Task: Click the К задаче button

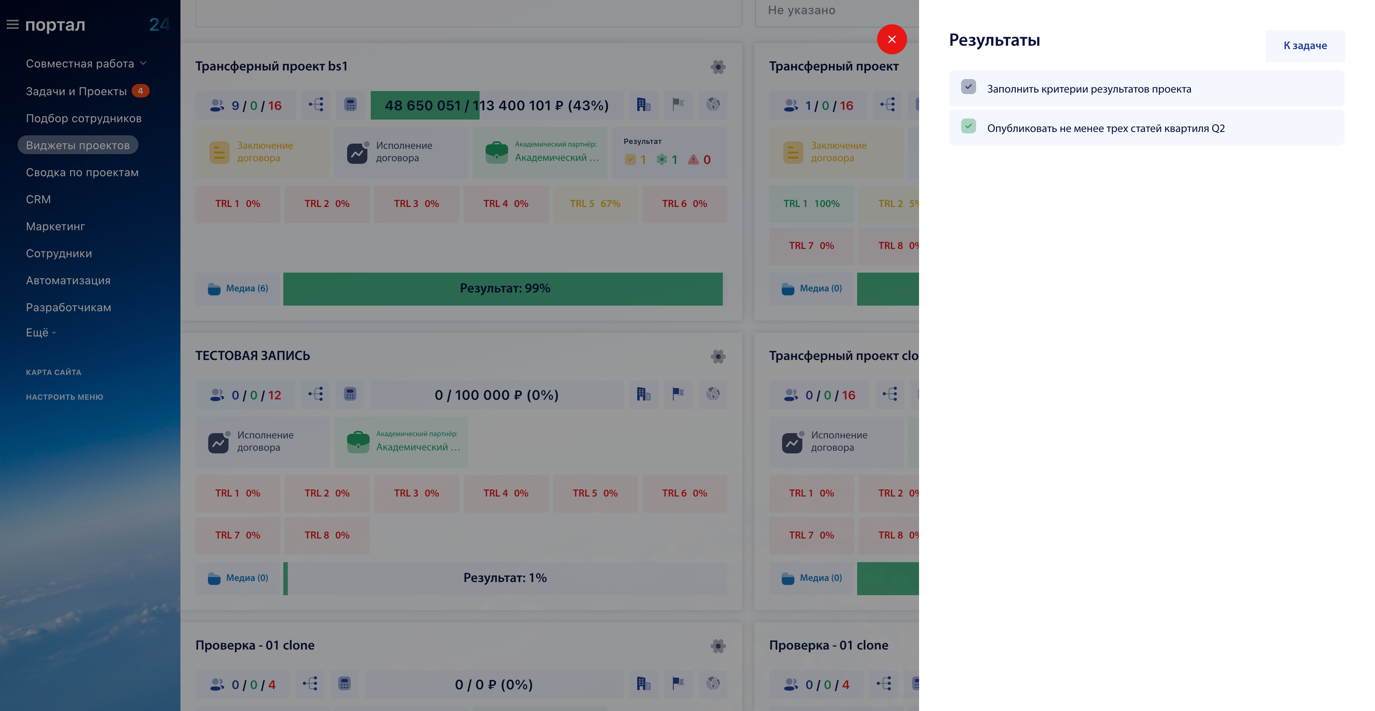Action: (1305, 46)
